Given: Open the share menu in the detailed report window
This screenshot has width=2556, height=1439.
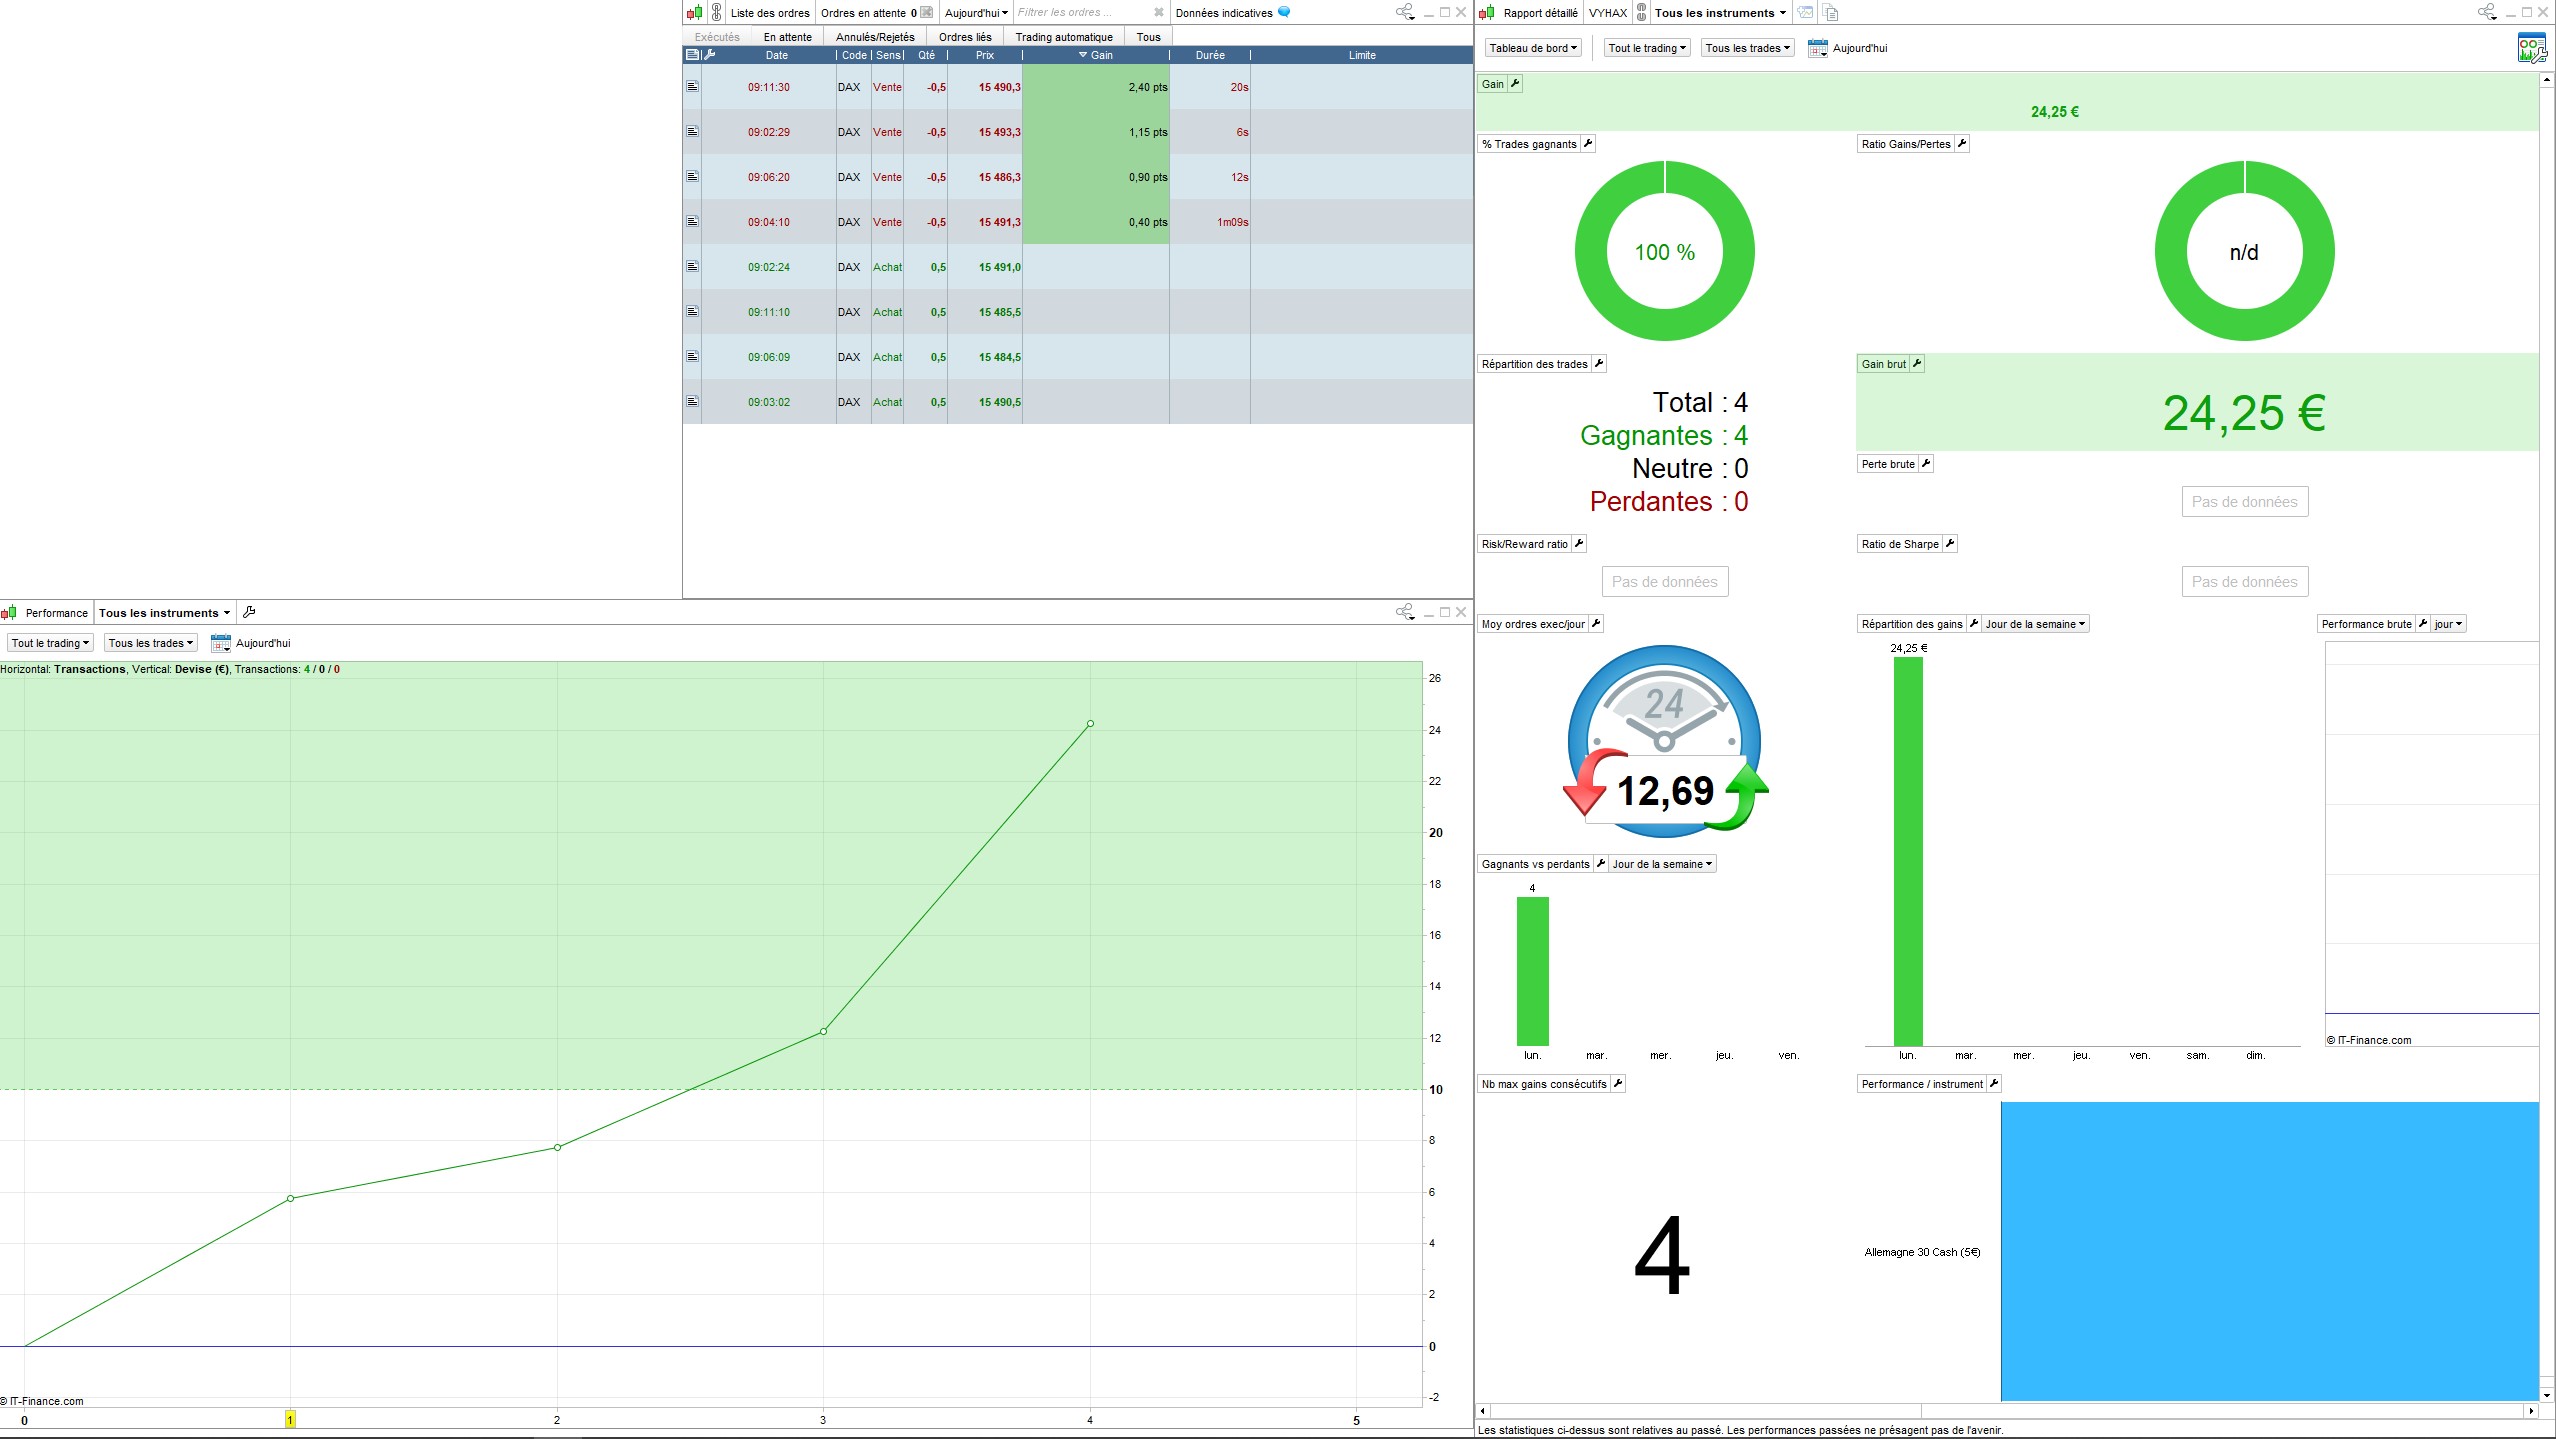Looking at the screenshot, I should tap(2486, 12).
